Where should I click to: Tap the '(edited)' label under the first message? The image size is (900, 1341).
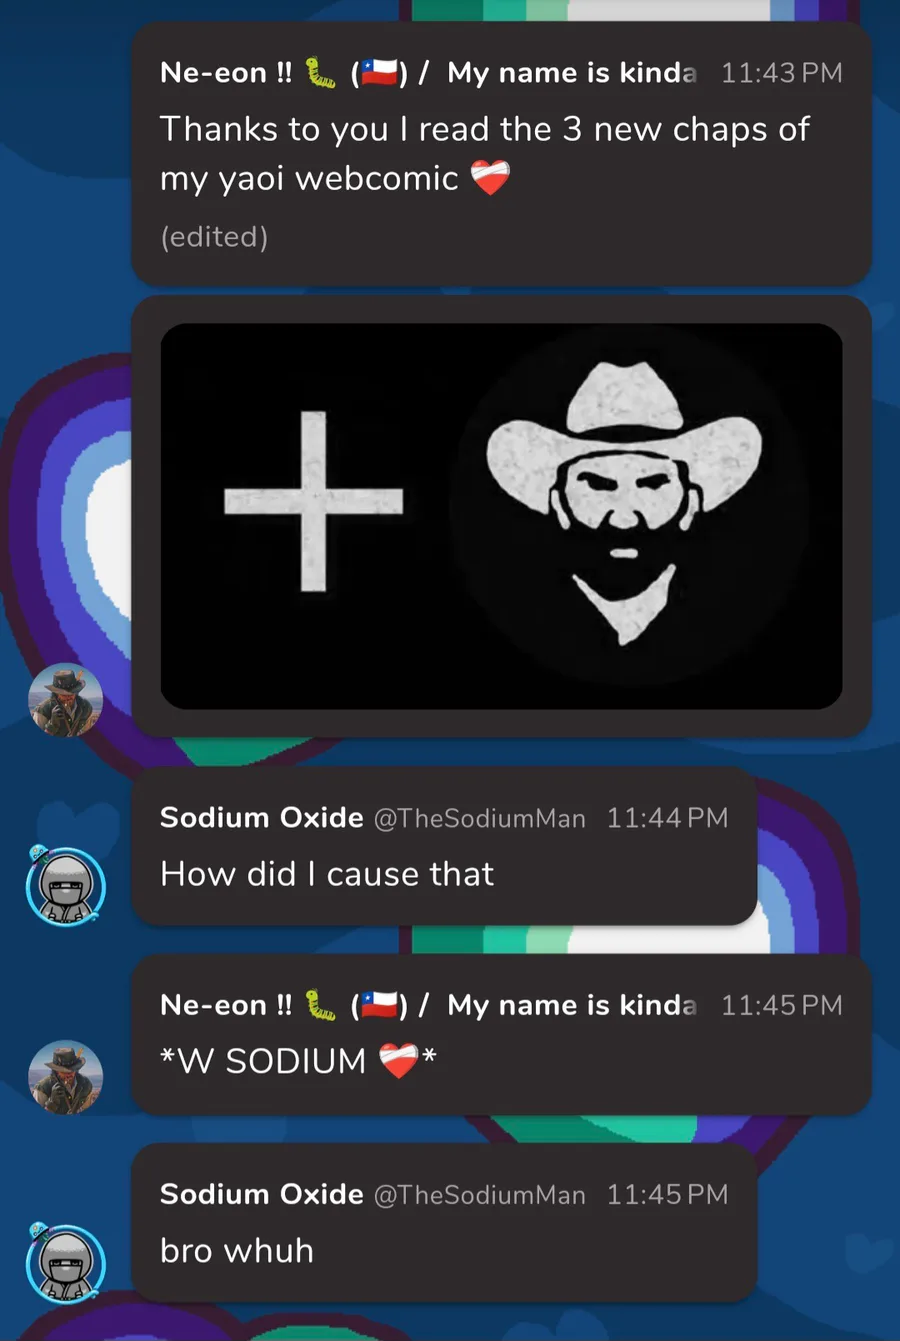[x=214, y=237]
